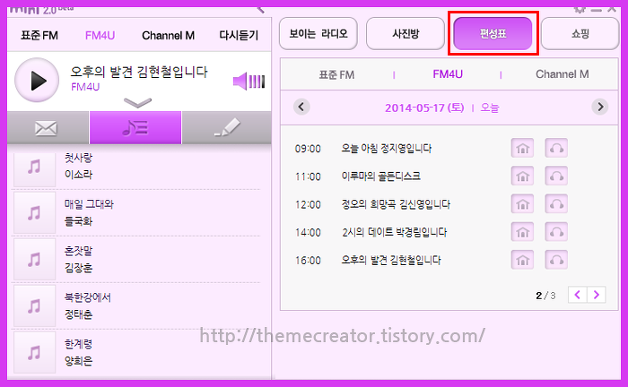Open homepage icon for 2시의 데이트 박경림입니다
The image size is (628, 387).
pyautogui.click(x=522, y=232)
